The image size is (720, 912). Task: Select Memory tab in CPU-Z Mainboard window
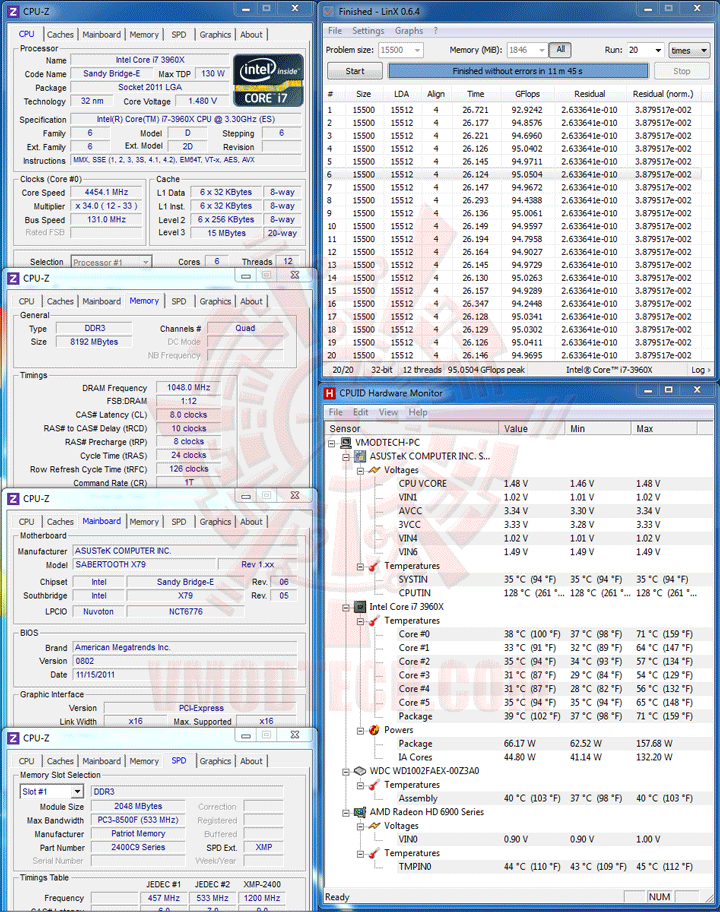point(144,522)
